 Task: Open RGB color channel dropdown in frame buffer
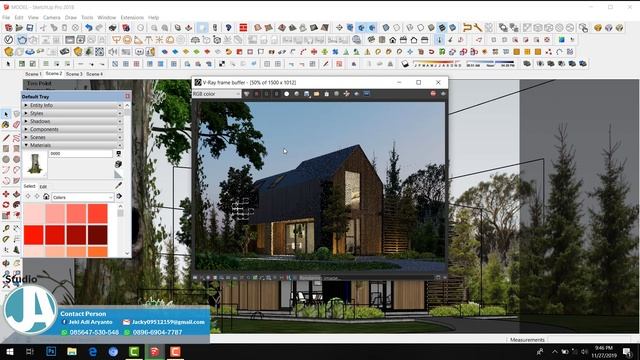[216, 94]
